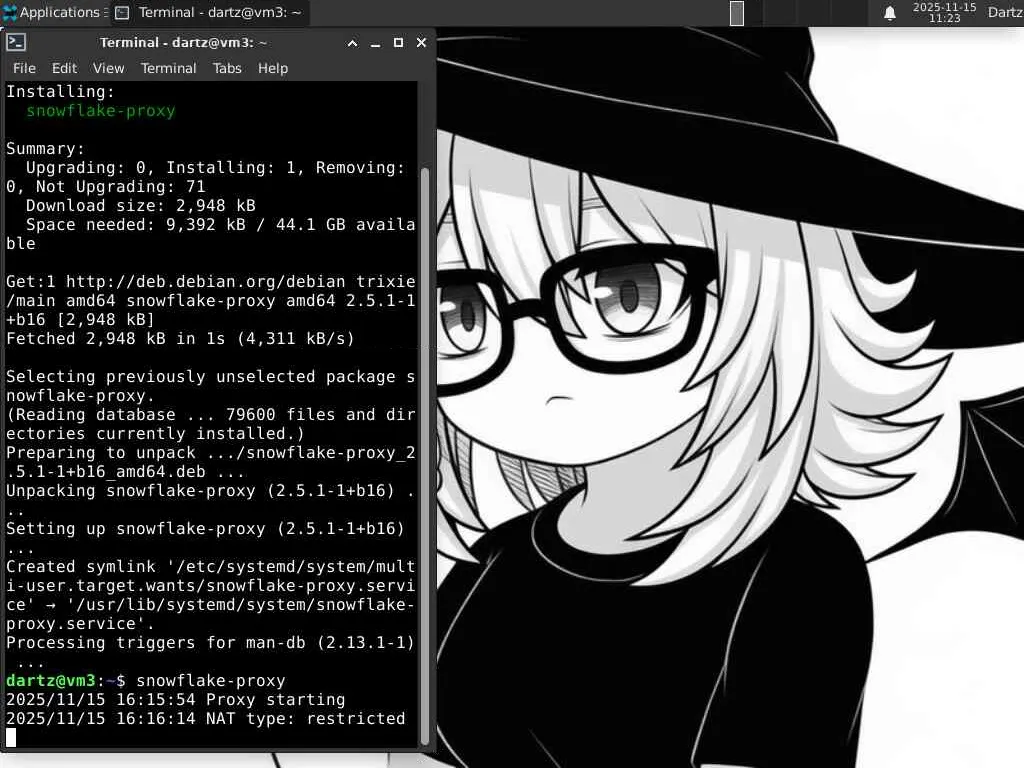Open the Tabs menu
Image resolution: width=1024 pixels, height=768 pixels.
tap(227, 68)
